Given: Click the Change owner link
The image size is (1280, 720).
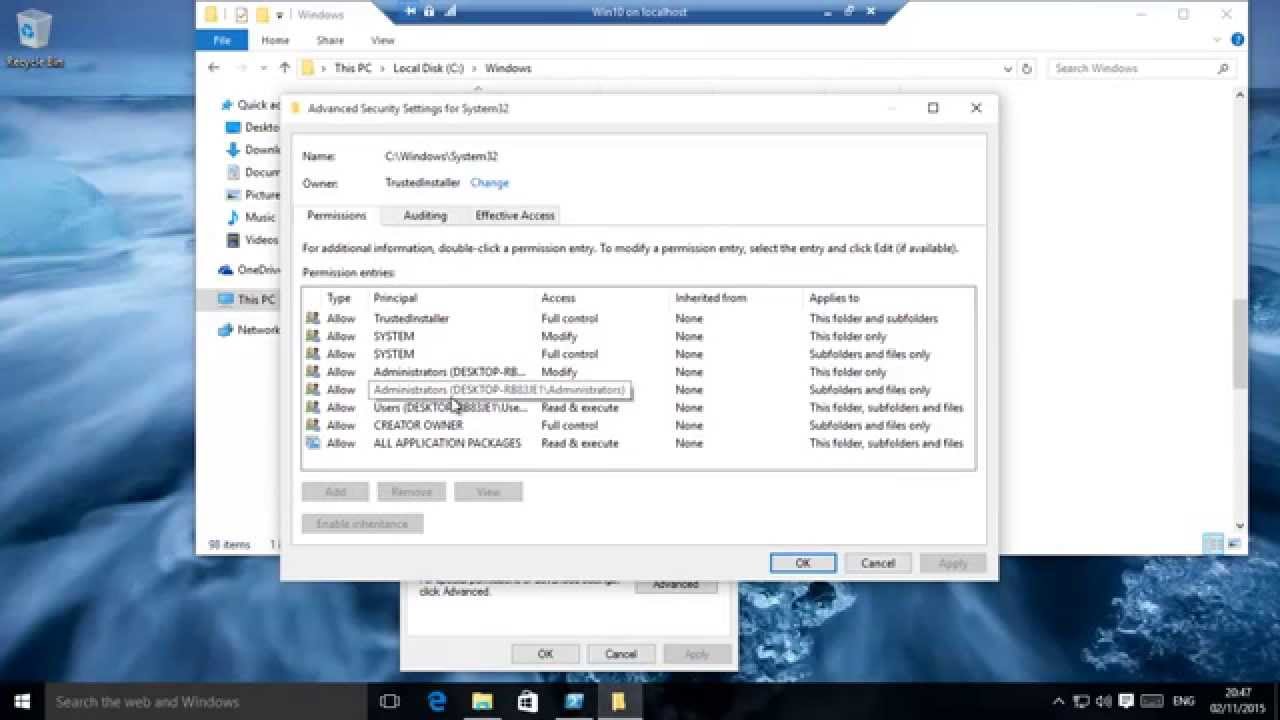Looking at the screenshot, I should click(489, 183).
